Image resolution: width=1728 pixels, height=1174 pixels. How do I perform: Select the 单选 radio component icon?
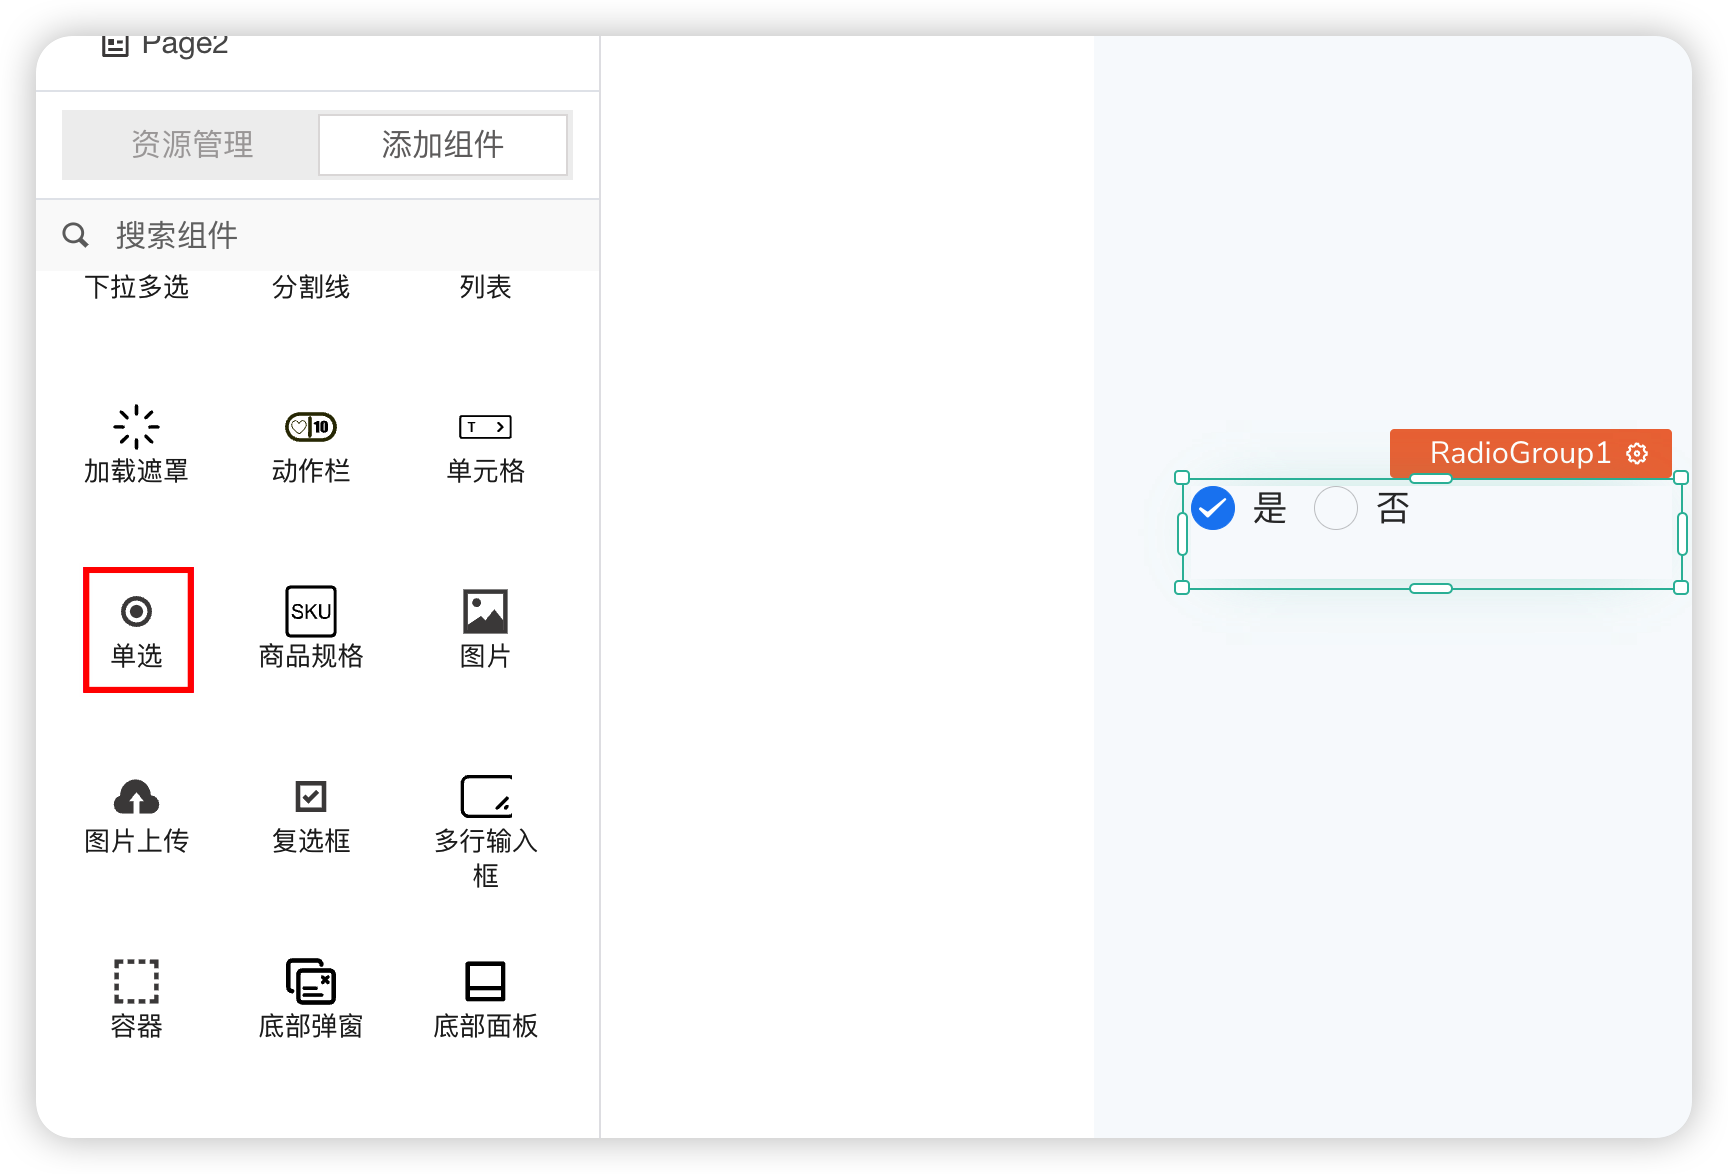[x=136, y=612]
